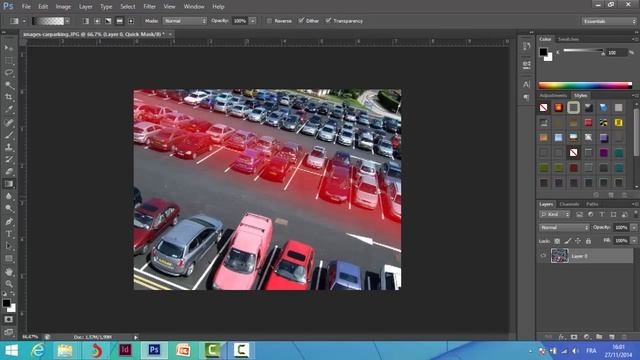Select the History Brush tool
The height and width of the screenshot is (360, 640).
(9, 159)
